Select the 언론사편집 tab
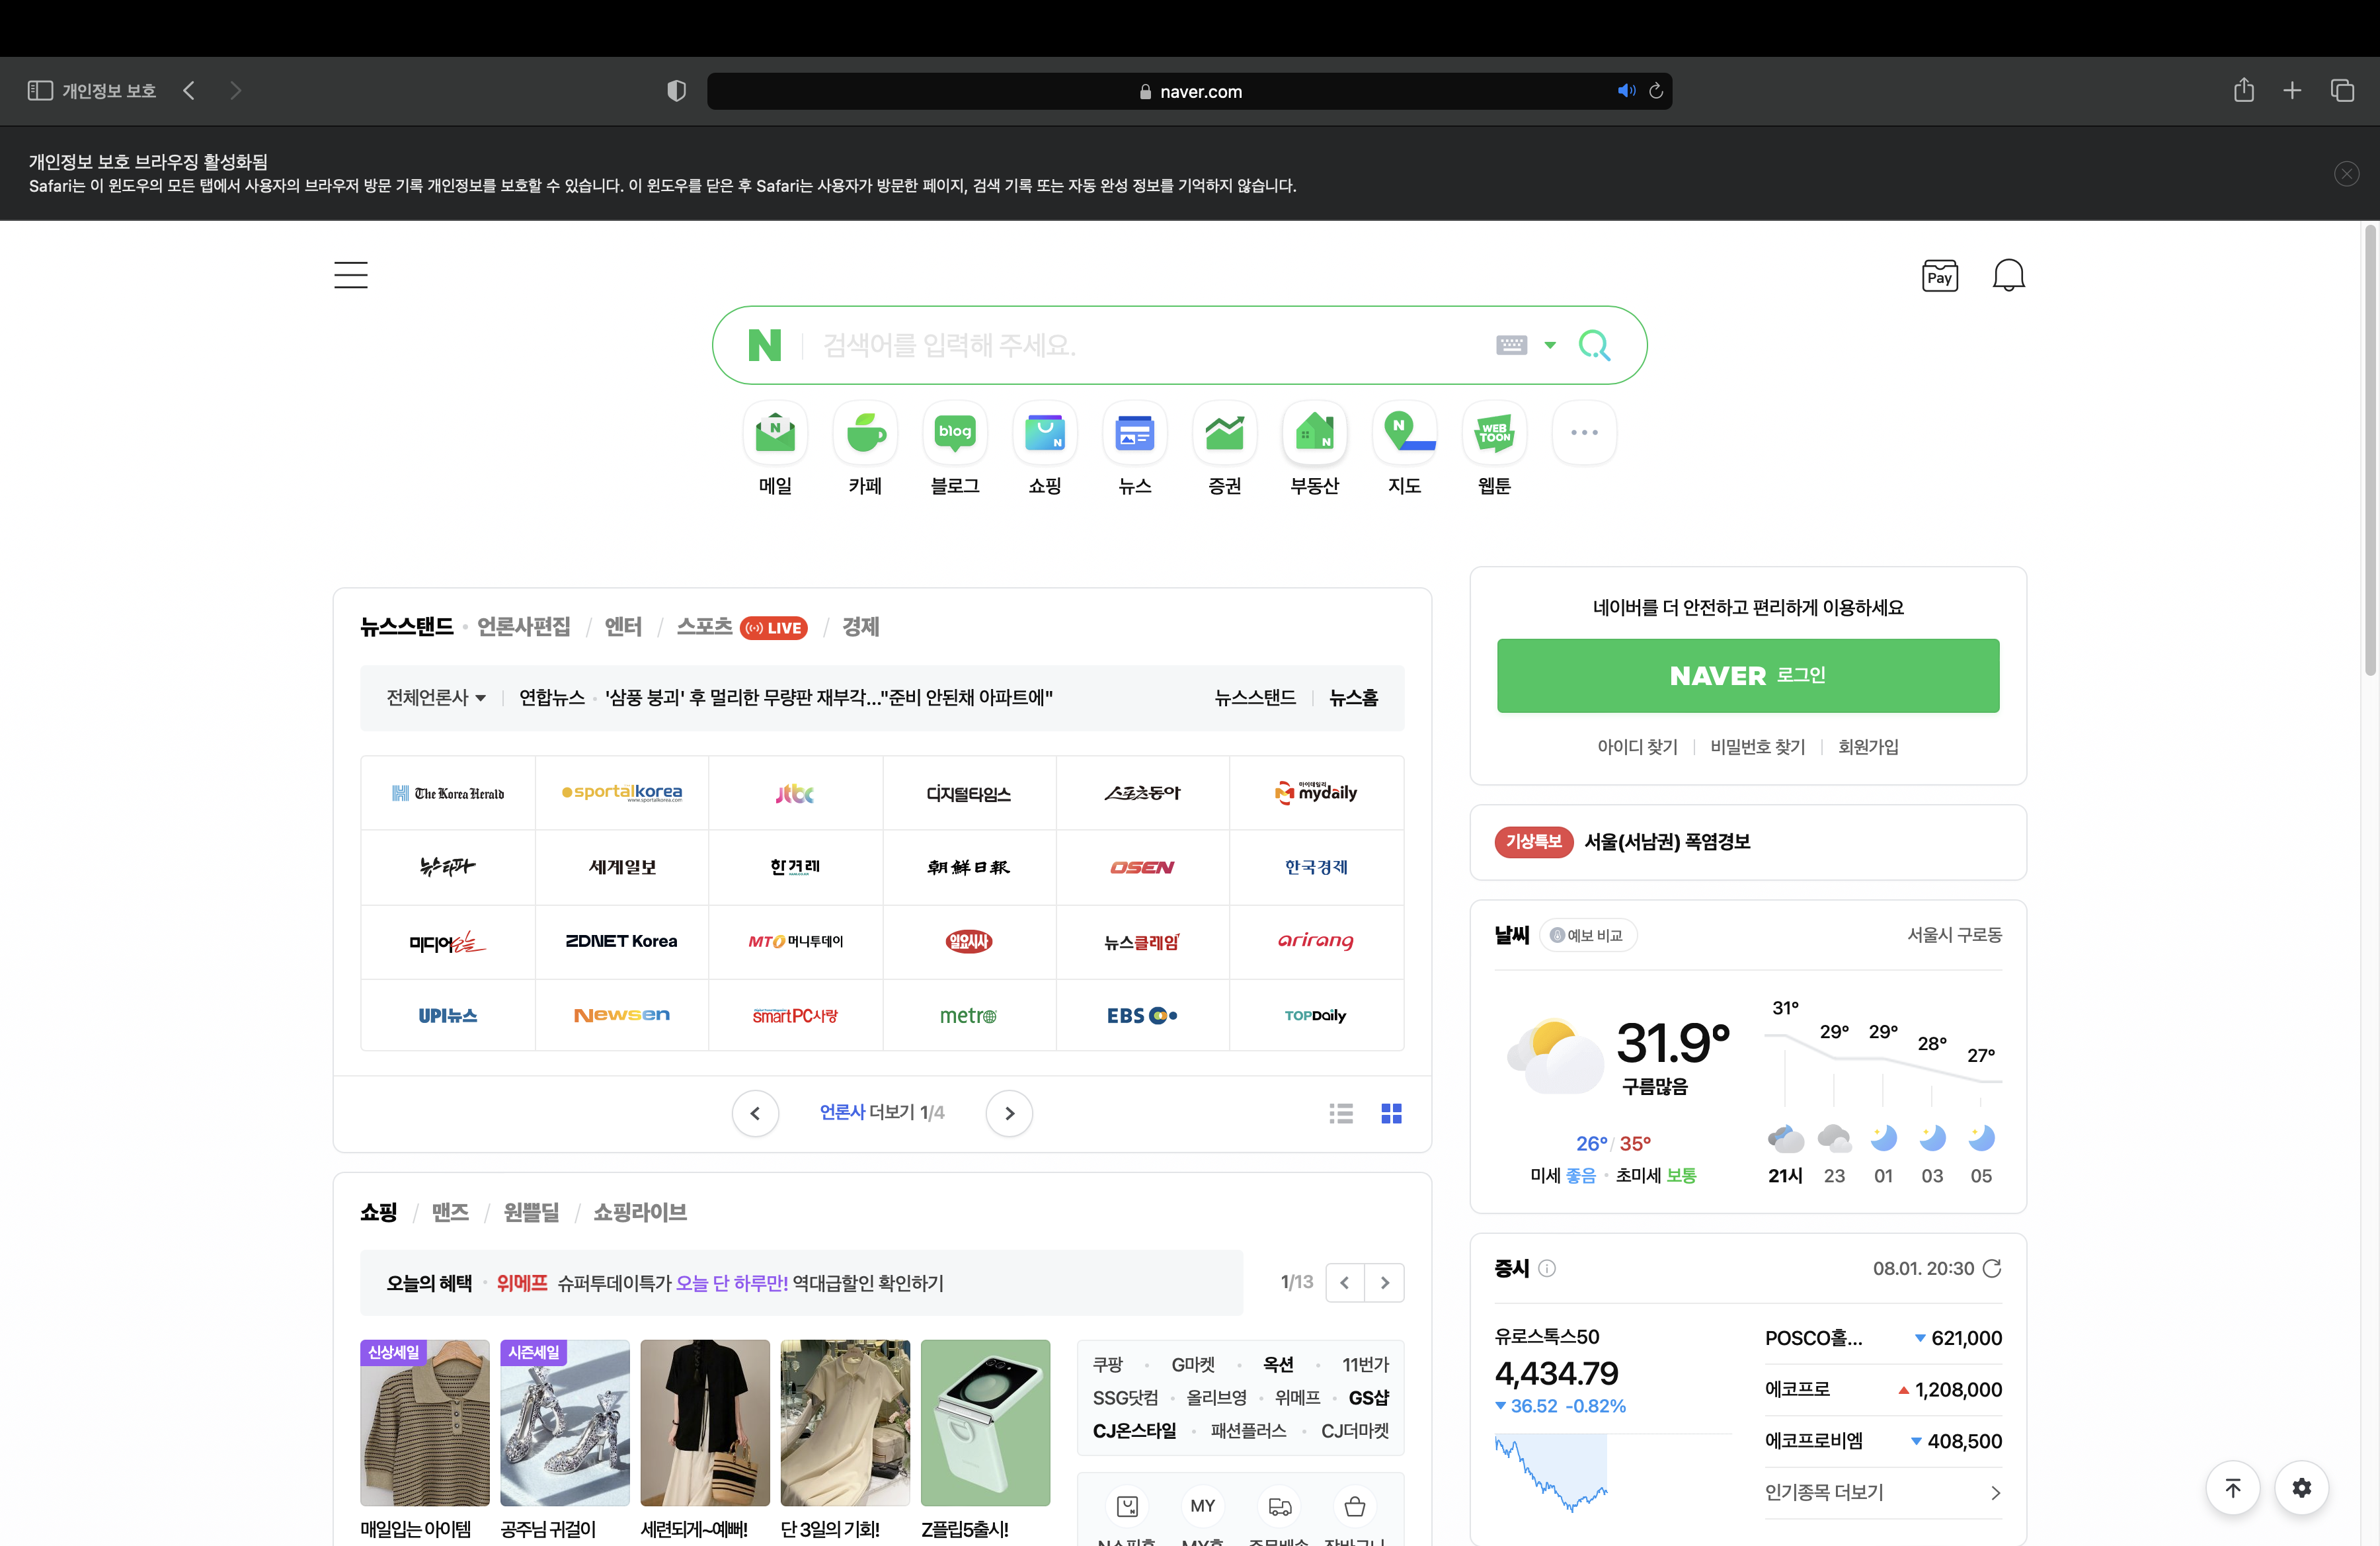The height and width of the screenshot is (1546, 2380). coord(523,626)
